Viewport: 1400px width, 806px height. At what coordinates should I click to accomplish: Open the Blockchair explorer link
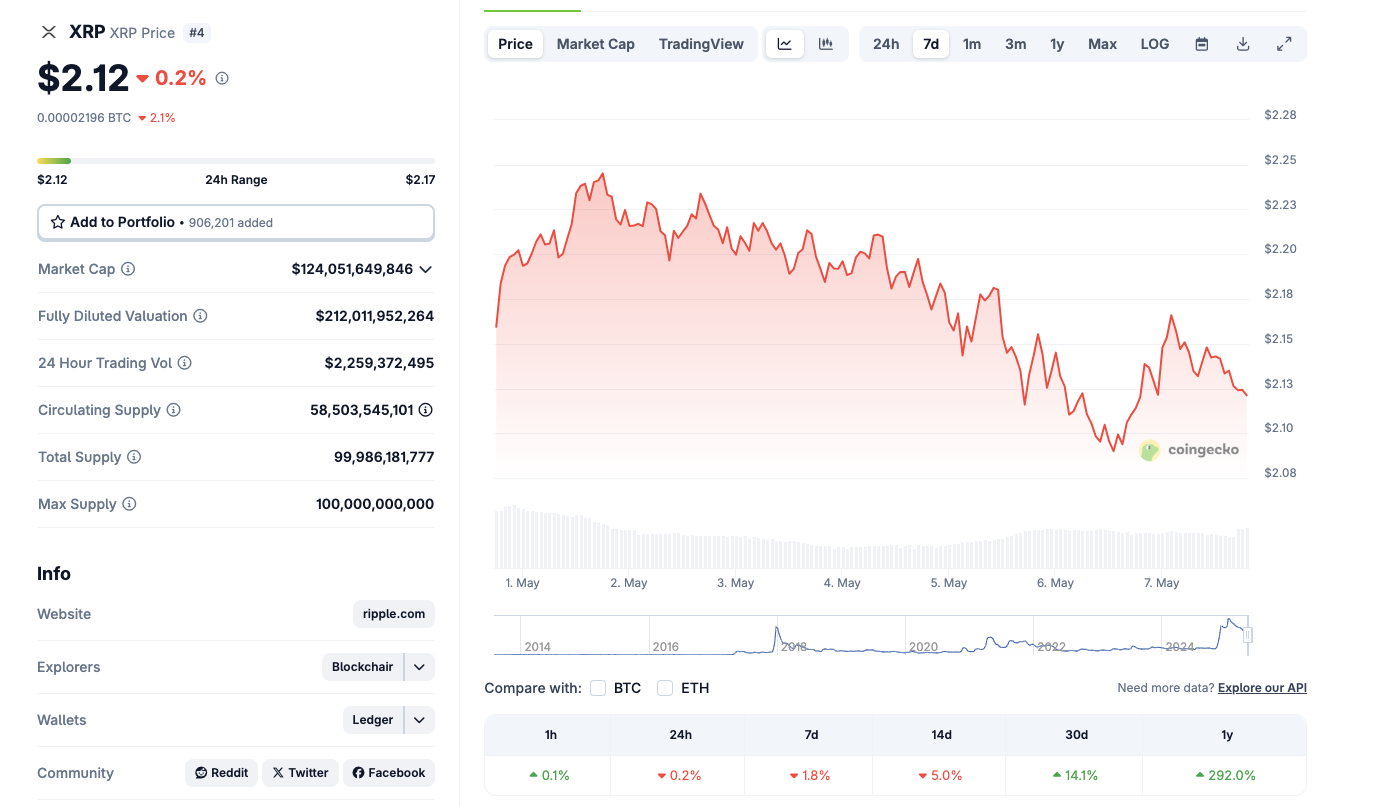363,667
